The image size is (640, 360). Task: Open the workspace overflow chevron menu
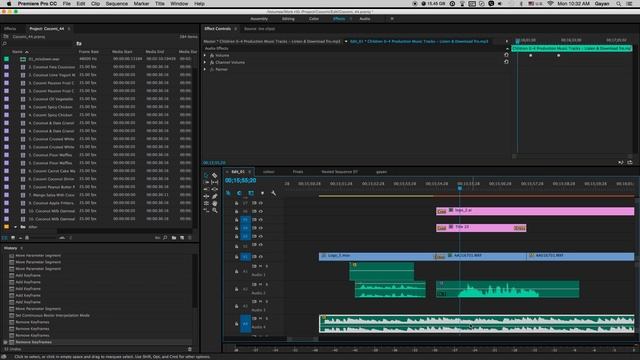coord(392,19)
